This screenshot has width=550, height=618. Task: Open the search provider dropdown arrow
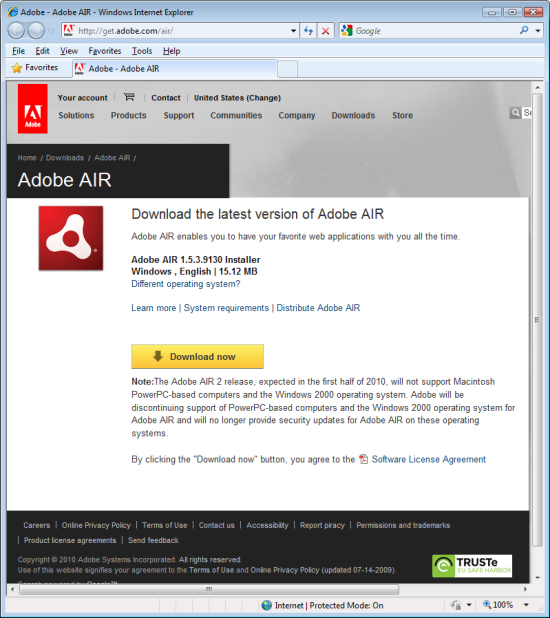538,31
